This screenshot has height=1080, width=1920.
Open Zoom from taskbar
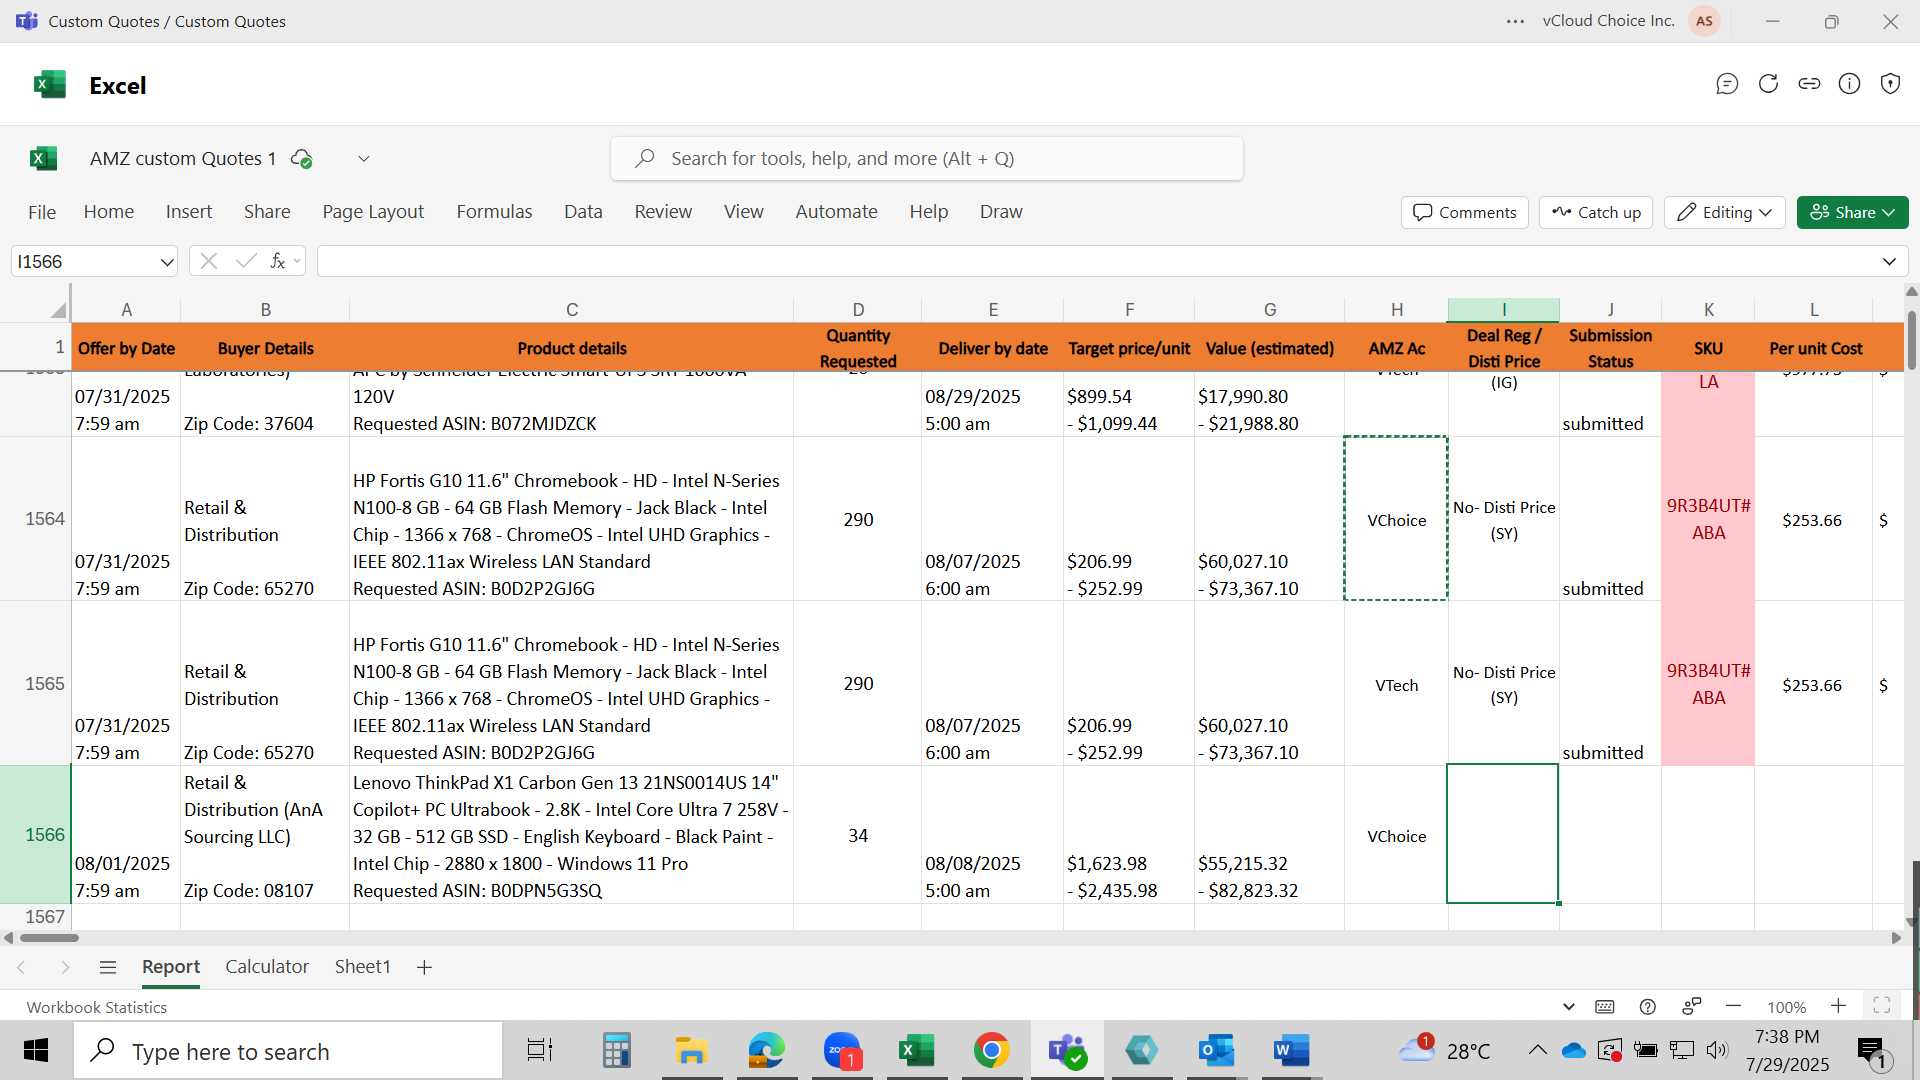(842, 1050)
